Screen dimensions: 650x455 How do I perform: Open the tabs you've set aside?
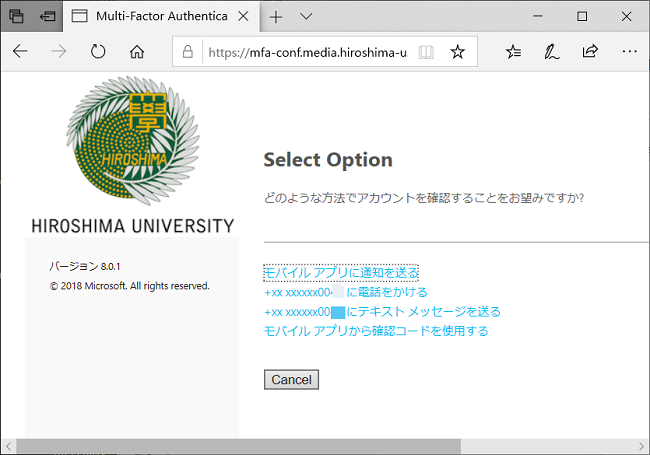tap(16, 16)
